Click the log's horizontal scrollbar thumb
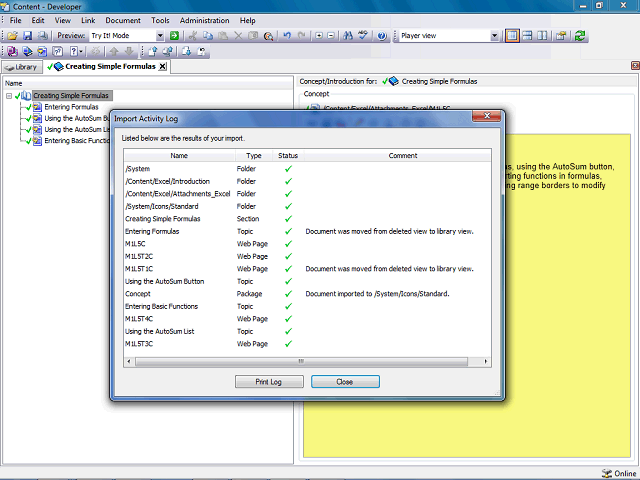The image size is (640, 480). (x=301, y=361)
